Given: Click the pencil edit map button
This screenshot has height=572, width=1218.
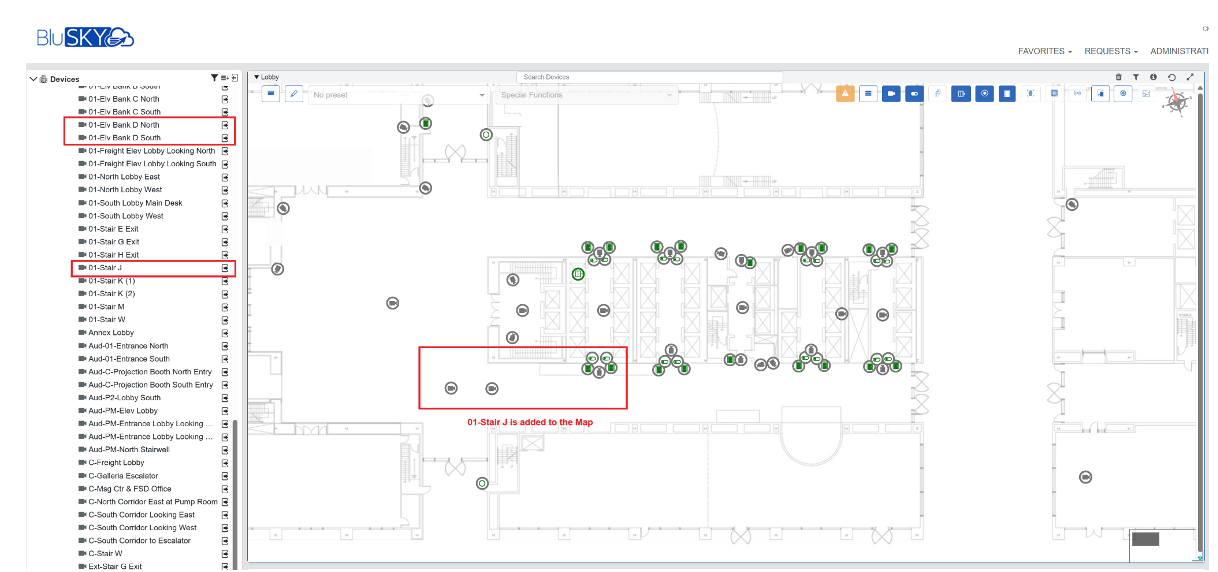Looking at the screenshot, I should coord(294,94).
